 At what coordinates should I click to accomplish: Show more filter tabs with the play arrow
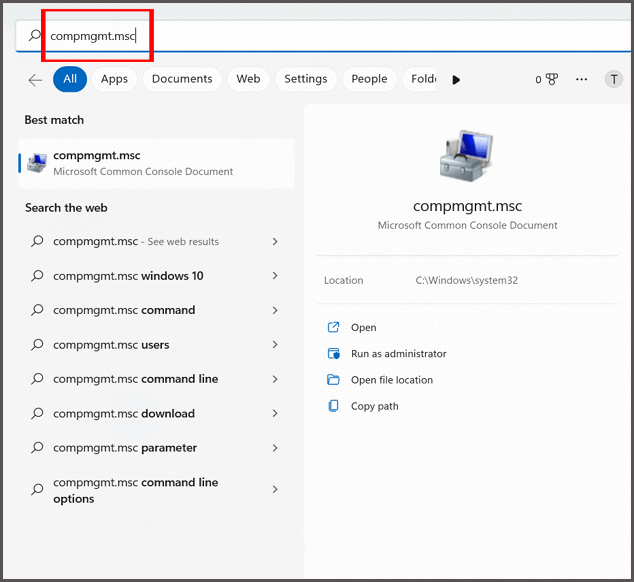click(456, 80)
